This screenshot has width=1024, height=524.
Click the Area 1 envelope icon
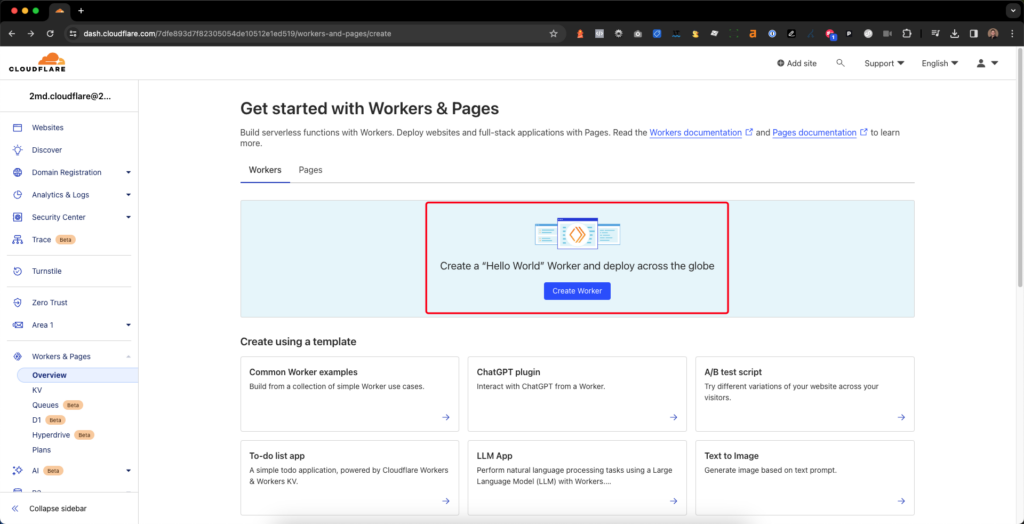point(18,325)
